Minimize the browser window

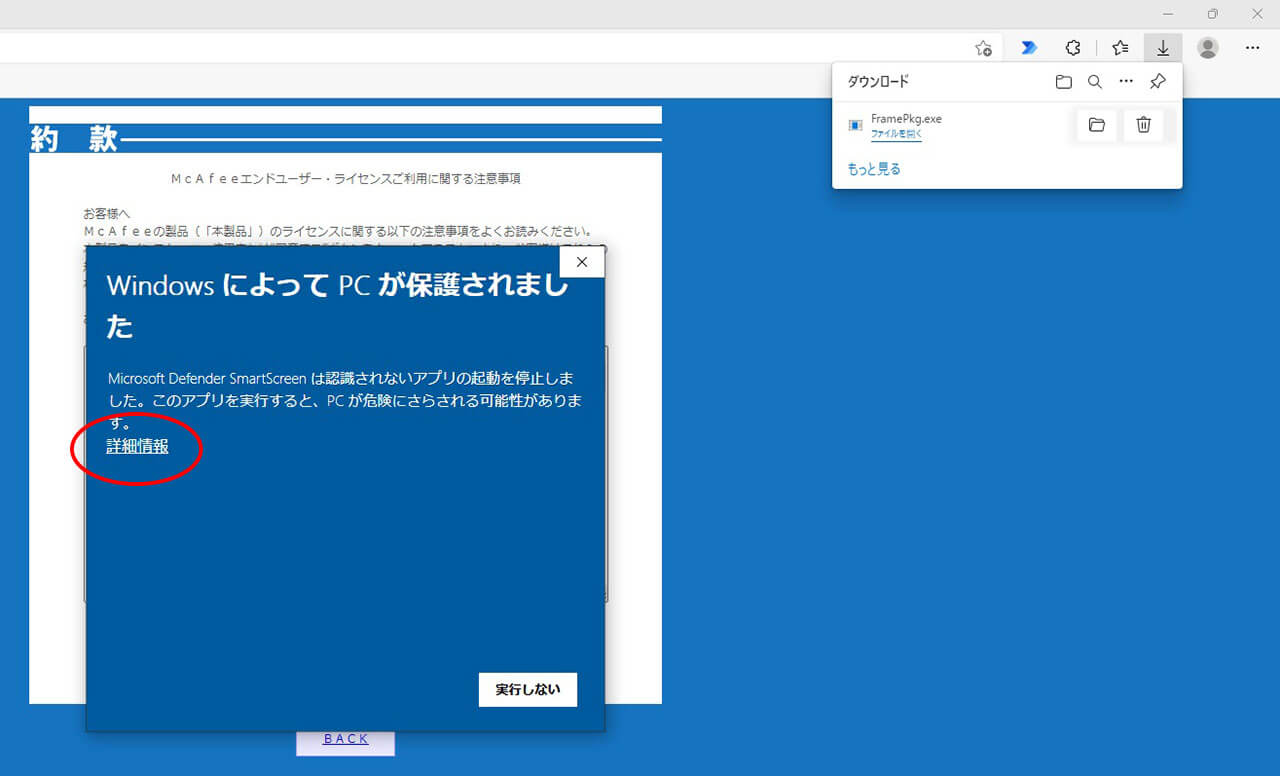1167,14
